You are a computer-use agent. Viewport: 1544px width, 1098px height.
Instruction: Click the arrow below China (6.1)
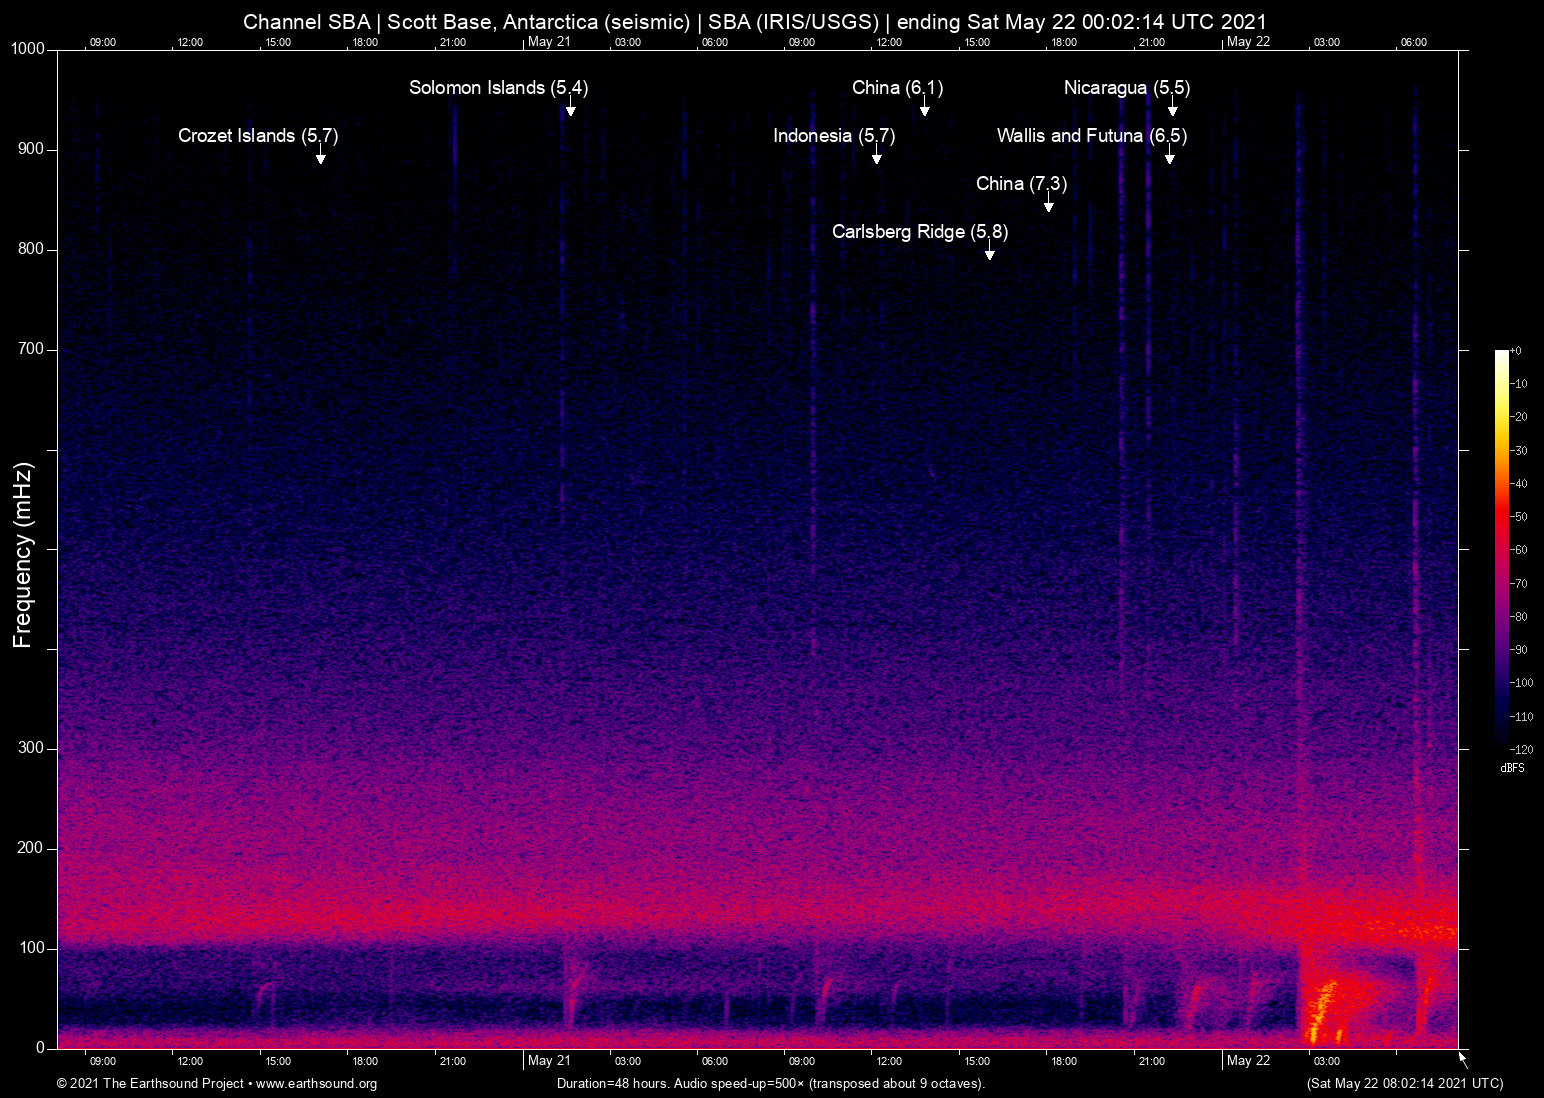coord(925,107)
